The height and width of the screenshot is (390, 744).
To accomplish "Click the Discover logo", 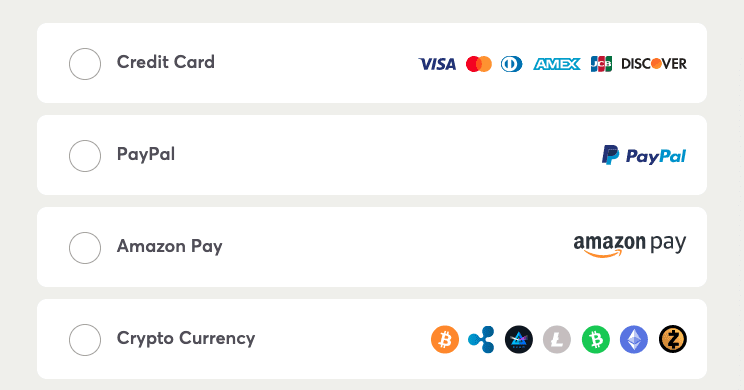I will 654,64.
